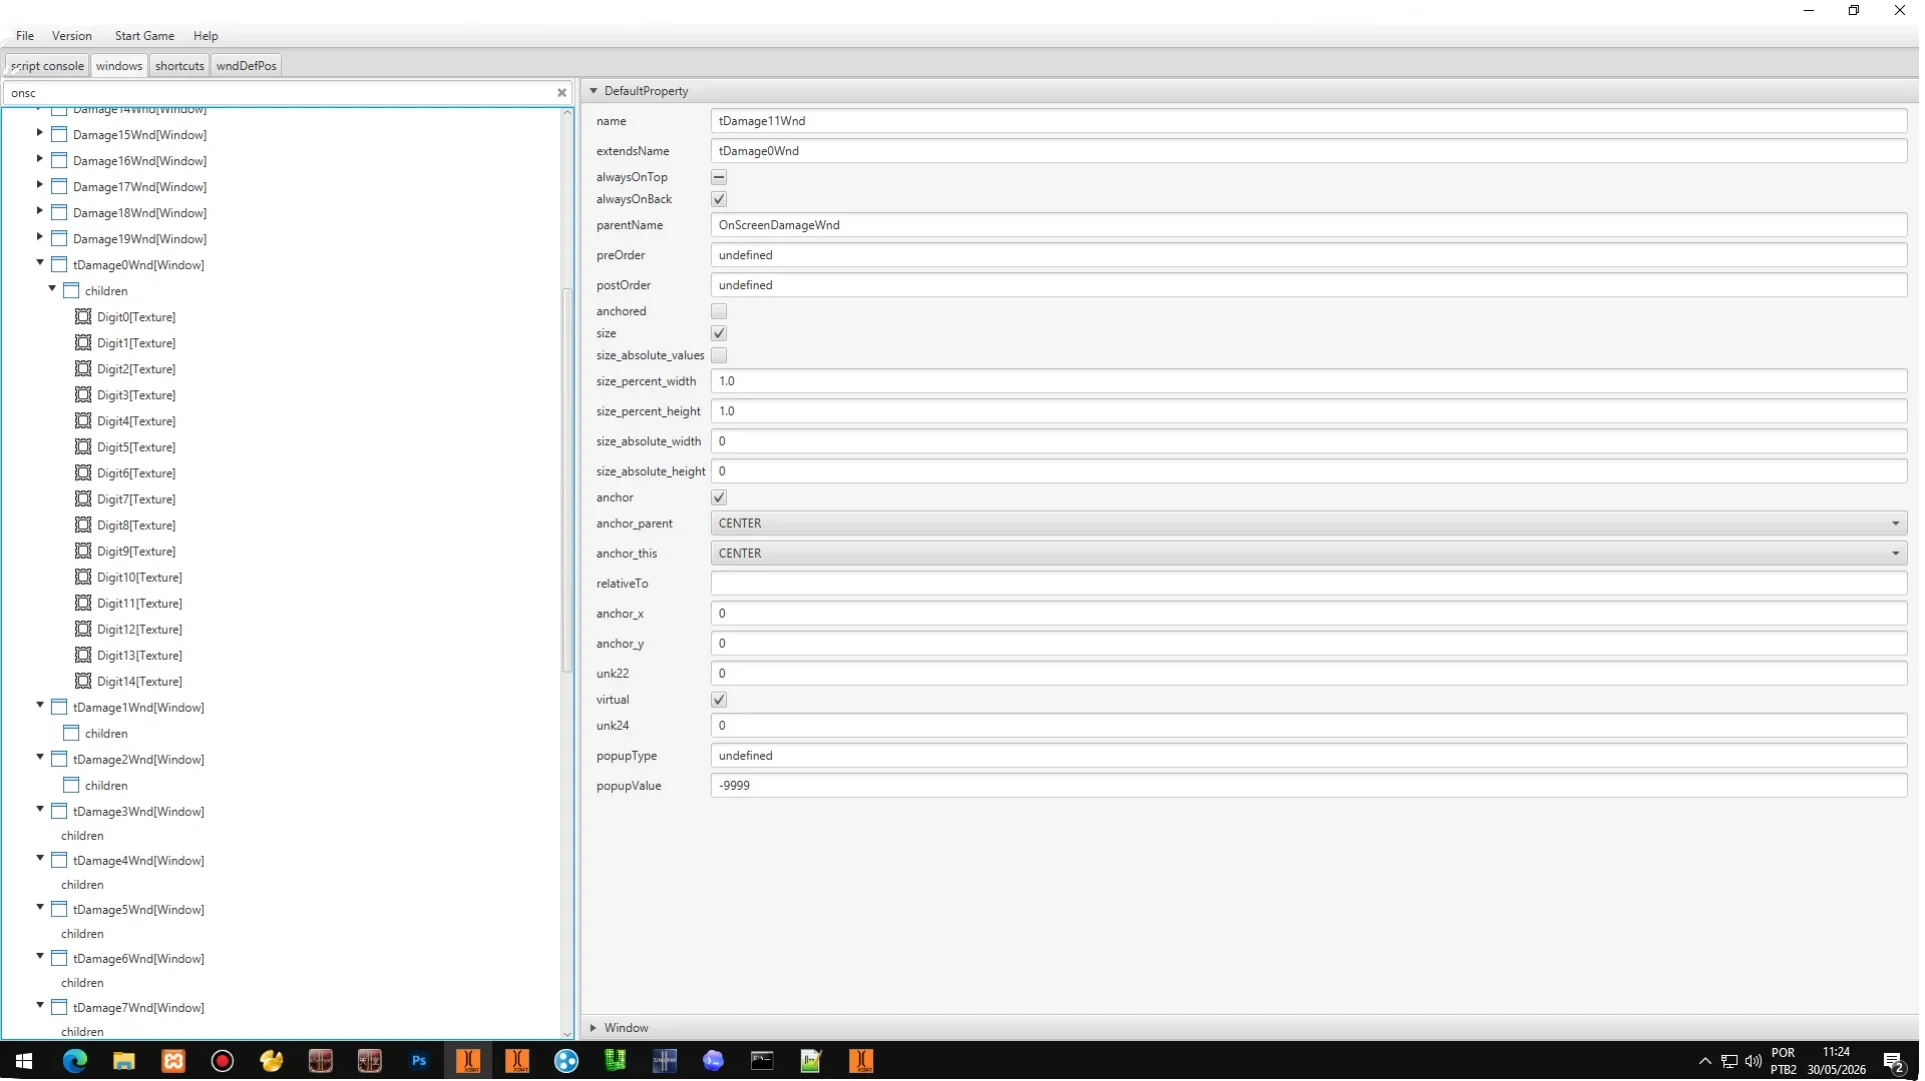Switch to the shortcuts tab
The width and height of the screenshot is (1925, 1081).
point(180,66)
